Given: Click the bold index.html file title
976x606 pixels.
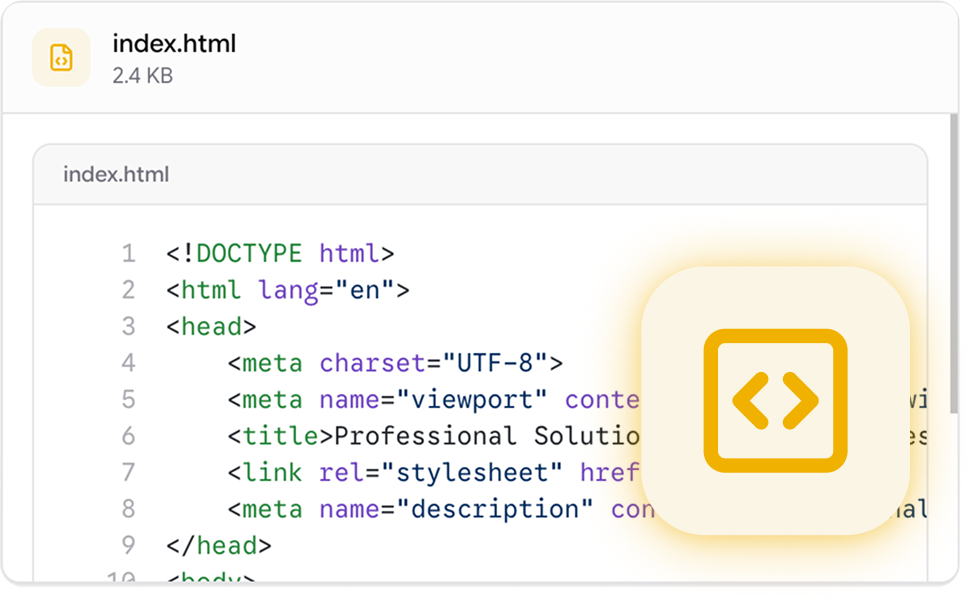Looking at the screenshot, I should (174, 44).
